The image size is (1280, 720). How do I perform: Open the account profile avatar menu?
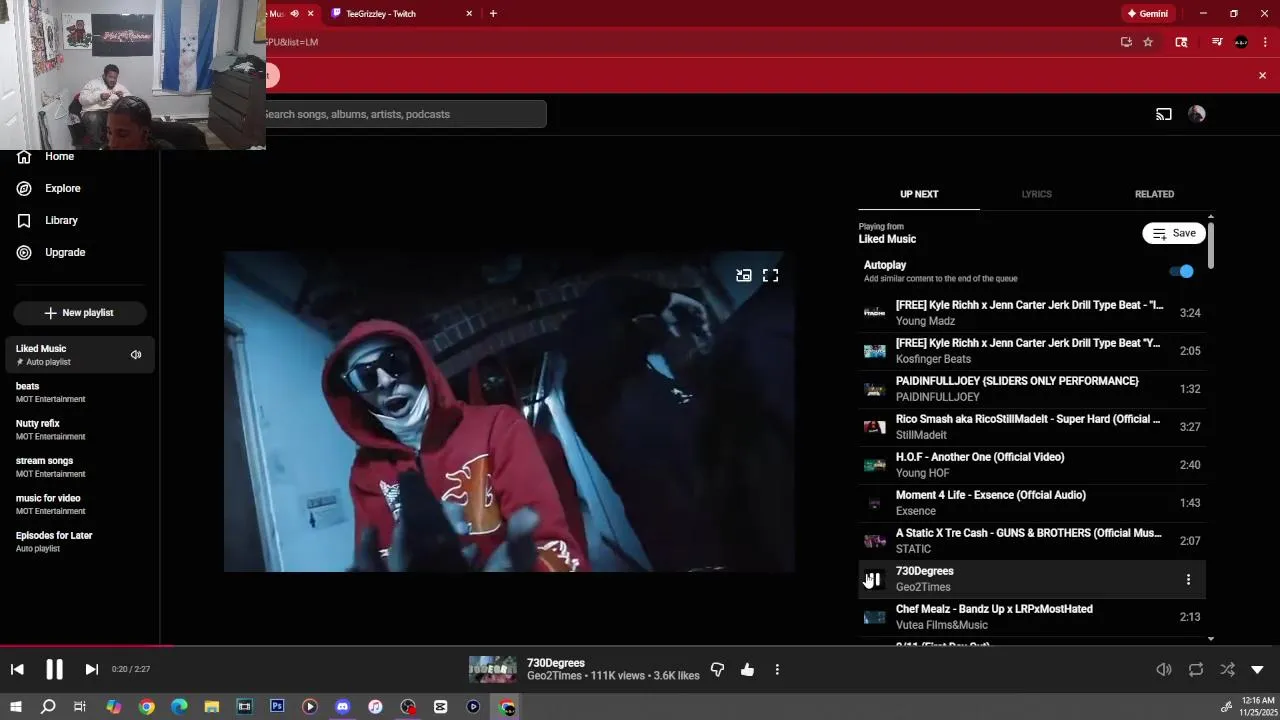click(x=1197, y=114)
